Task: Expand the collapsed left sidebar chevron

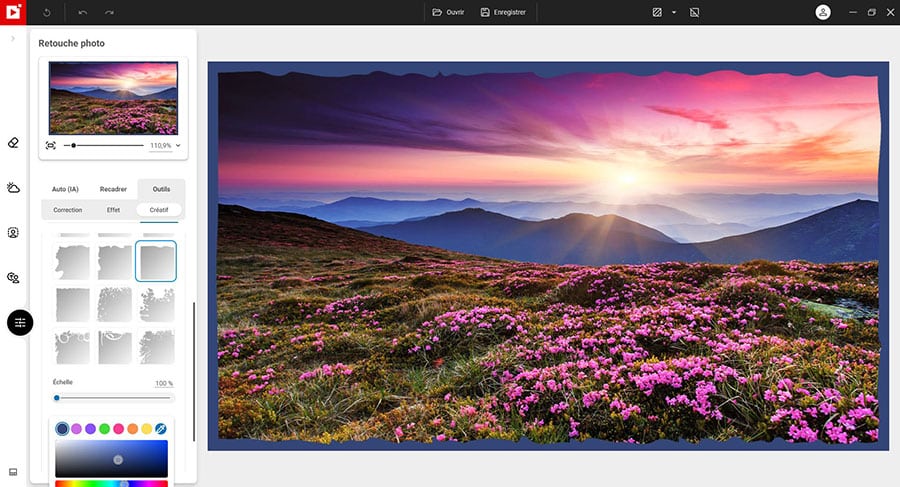Action: tap(12, 39)
